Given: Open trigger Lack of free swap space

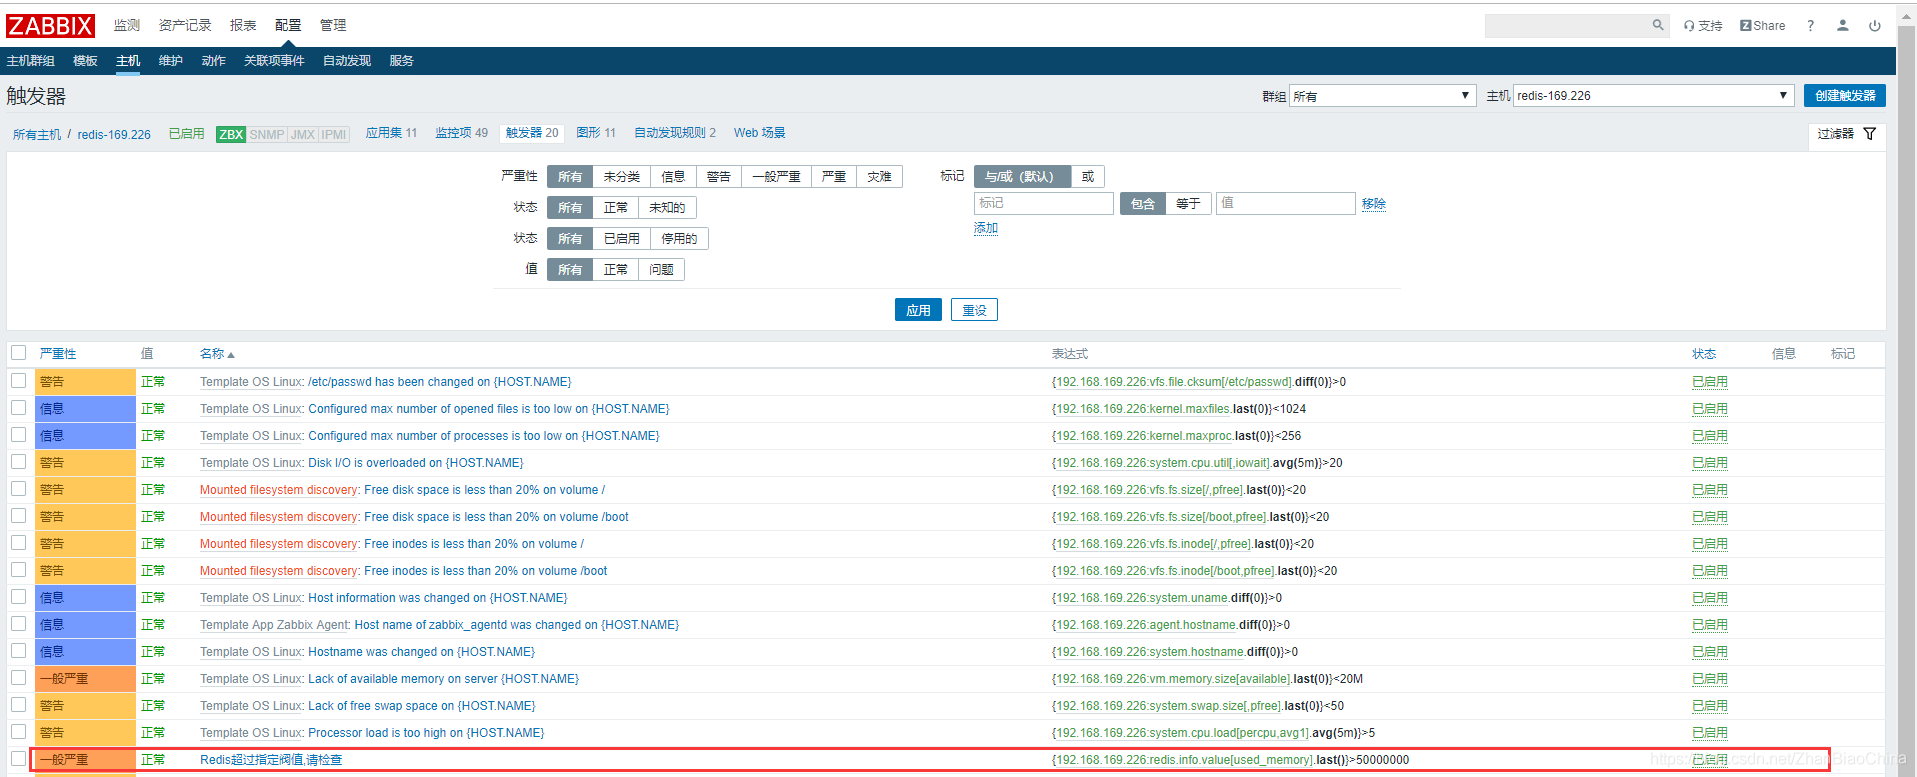Looking at the screenshot, I should pos(422,706).
